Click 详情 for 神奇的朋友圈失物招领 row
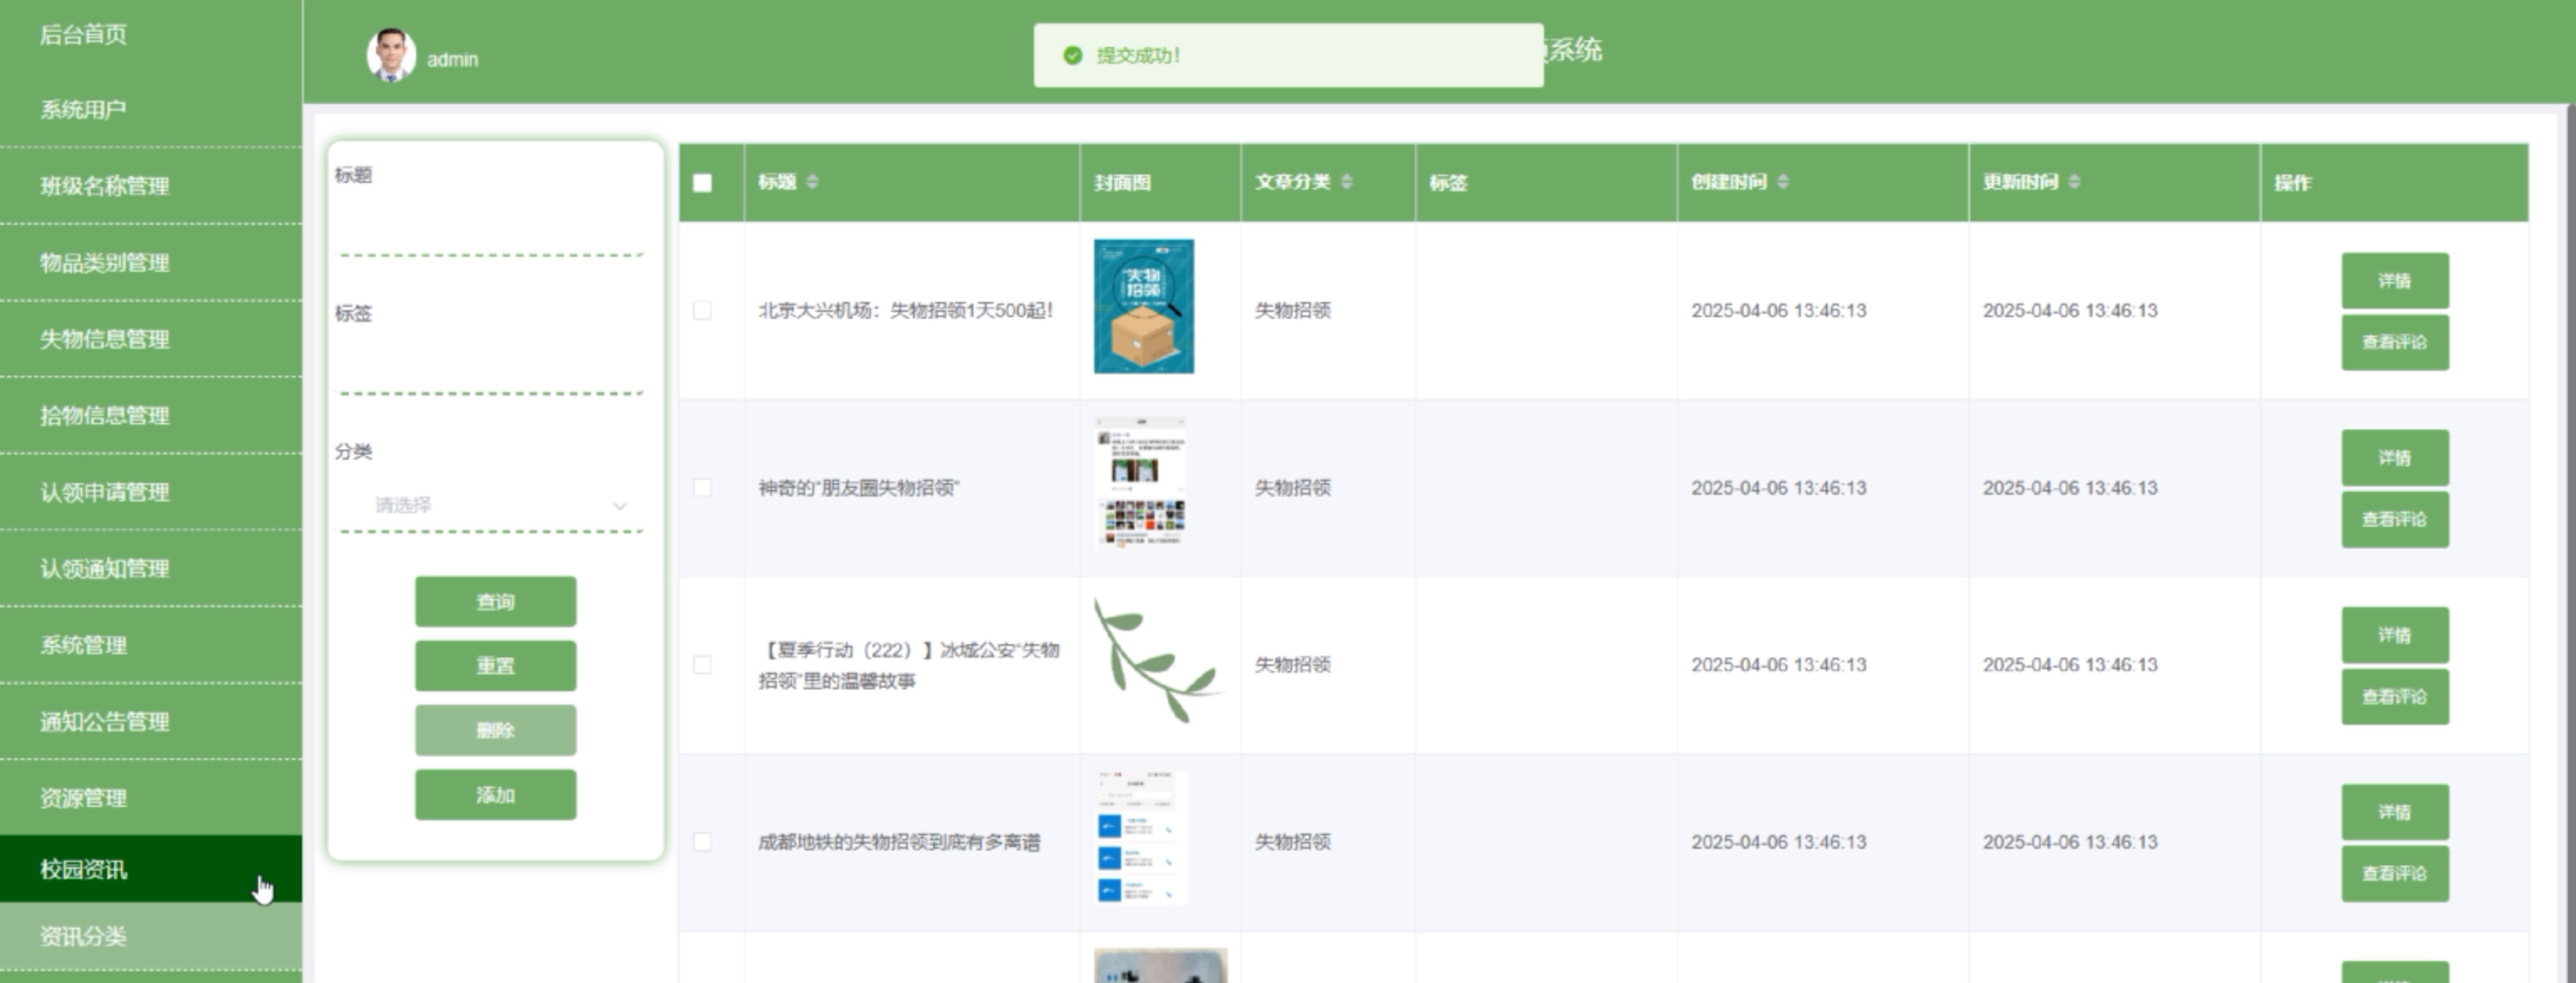This screenshot has width=2576, height=983. 2394,458
